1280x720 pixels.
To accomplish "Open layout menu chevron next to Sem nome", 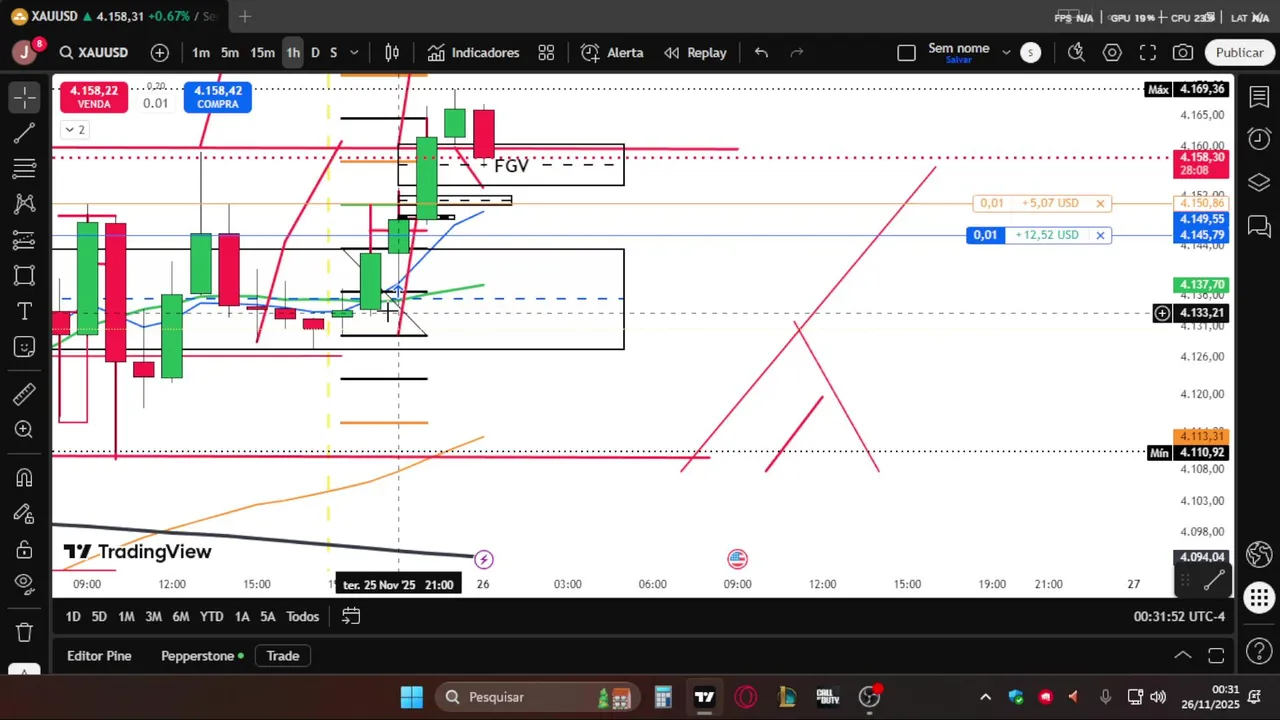I will point(1006,53).
